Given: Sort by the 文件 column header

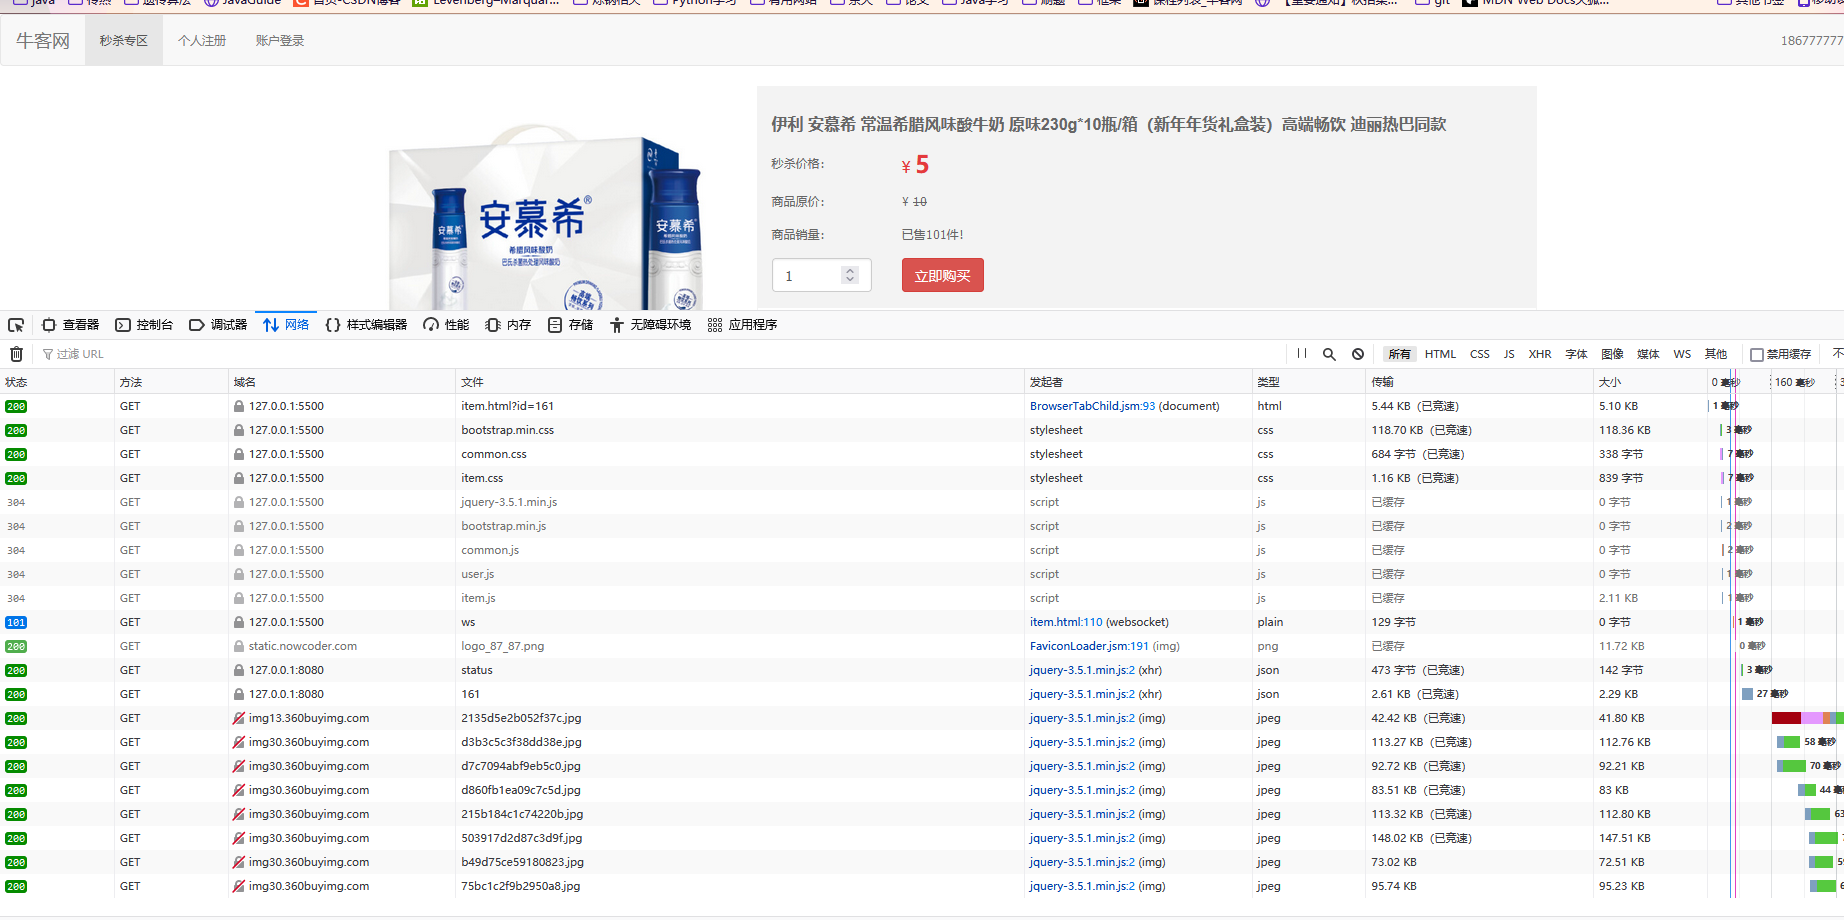Looking at the screenshot, I should point(740,382).
